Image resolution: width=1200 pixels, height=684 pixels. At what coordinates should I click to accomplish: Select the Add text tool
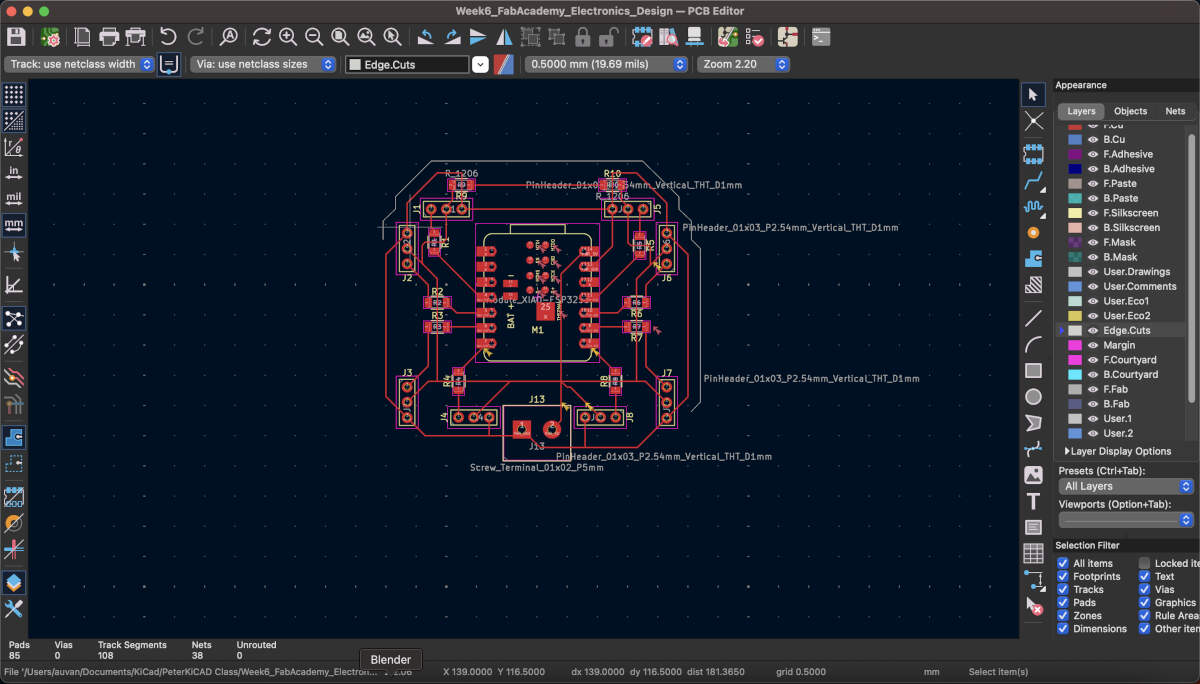1034,501
